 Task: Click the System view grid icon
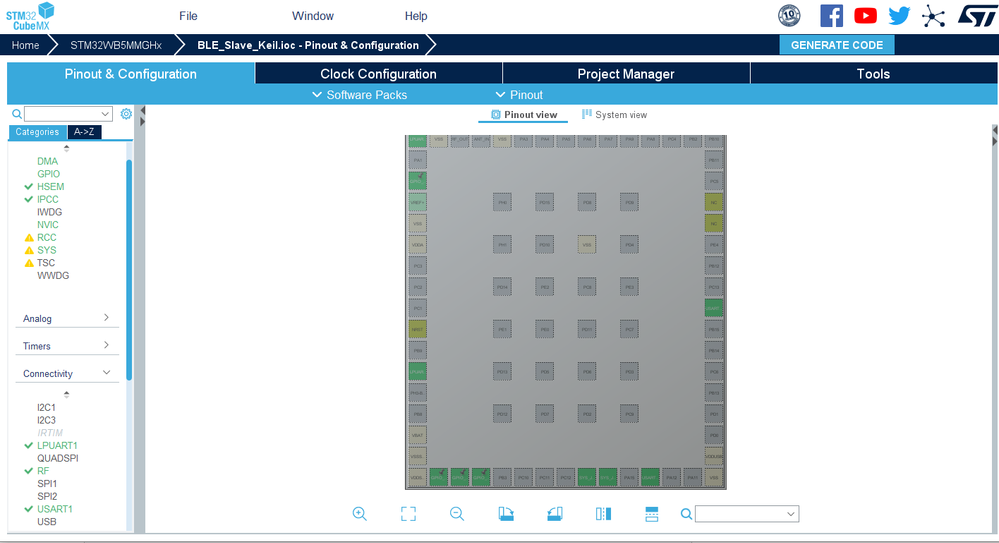(x=587, y=114)
